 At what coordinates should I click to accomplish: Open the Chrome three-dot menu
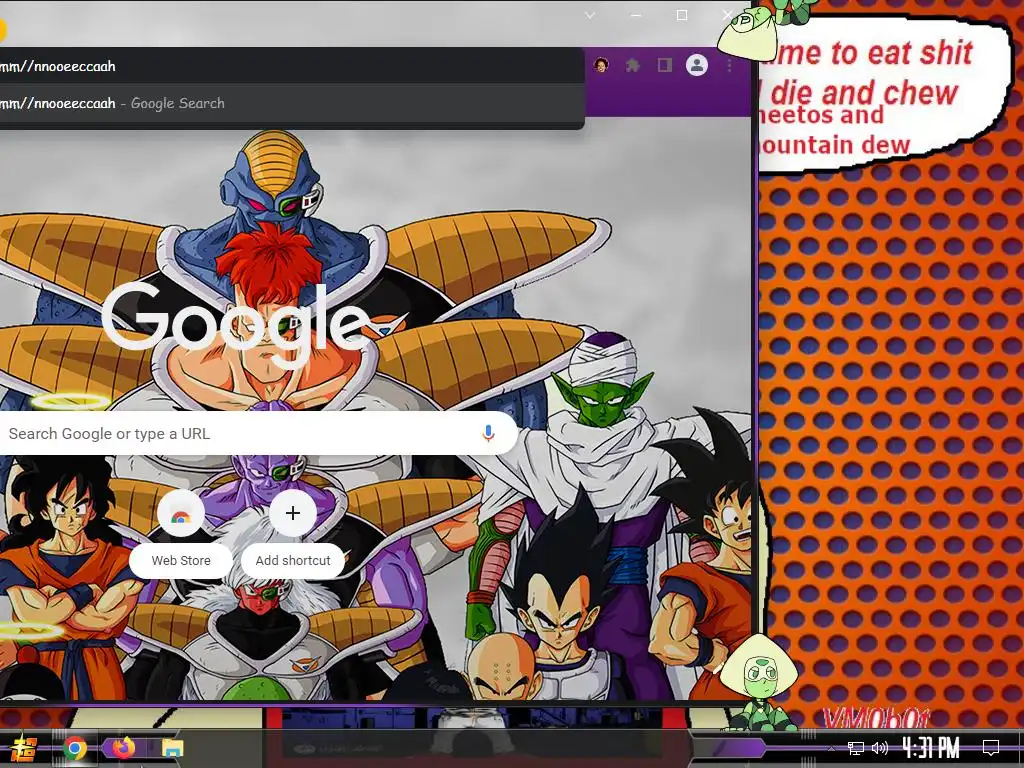click(x=729, y=65)
